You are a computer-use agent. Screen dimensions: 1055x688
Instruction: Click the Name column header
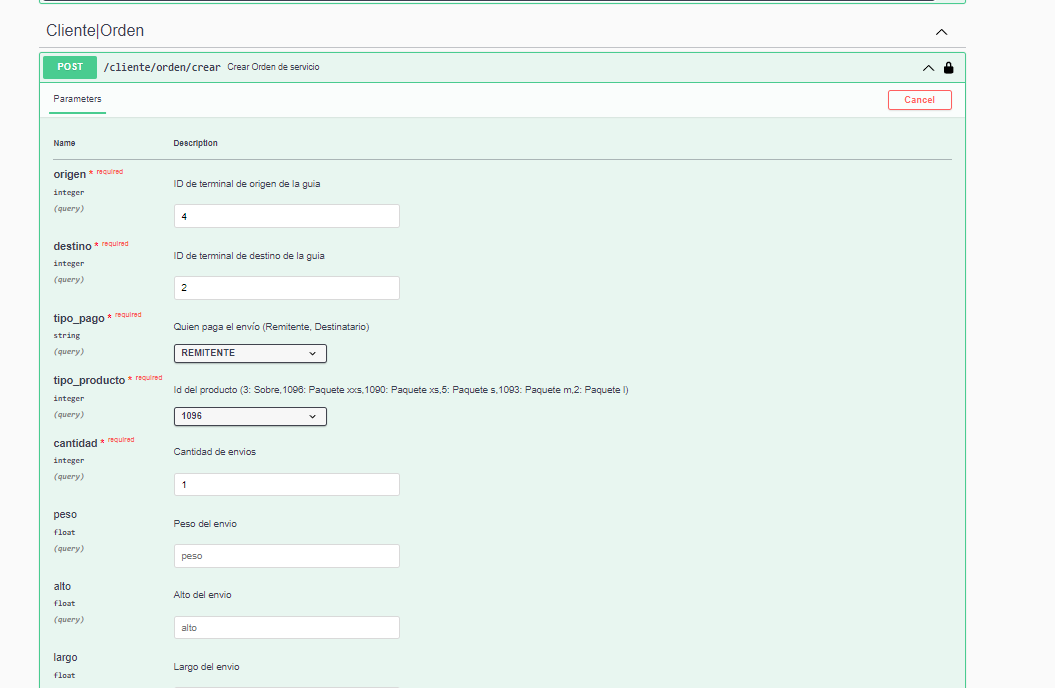point(64,143)
